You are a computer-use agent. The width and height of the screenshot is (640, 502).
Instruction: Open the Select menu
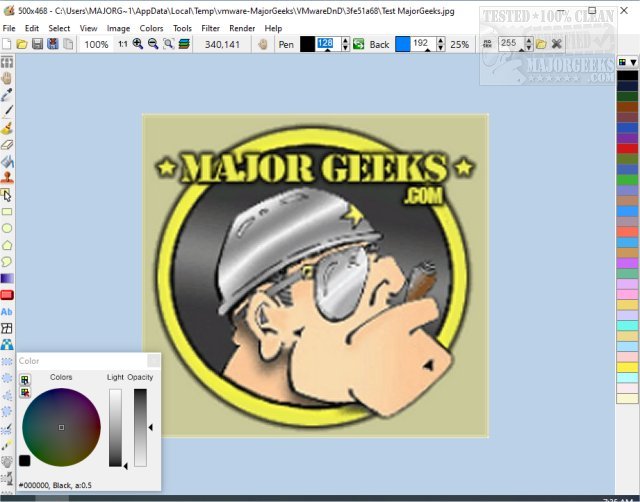[x=59, y=28]
